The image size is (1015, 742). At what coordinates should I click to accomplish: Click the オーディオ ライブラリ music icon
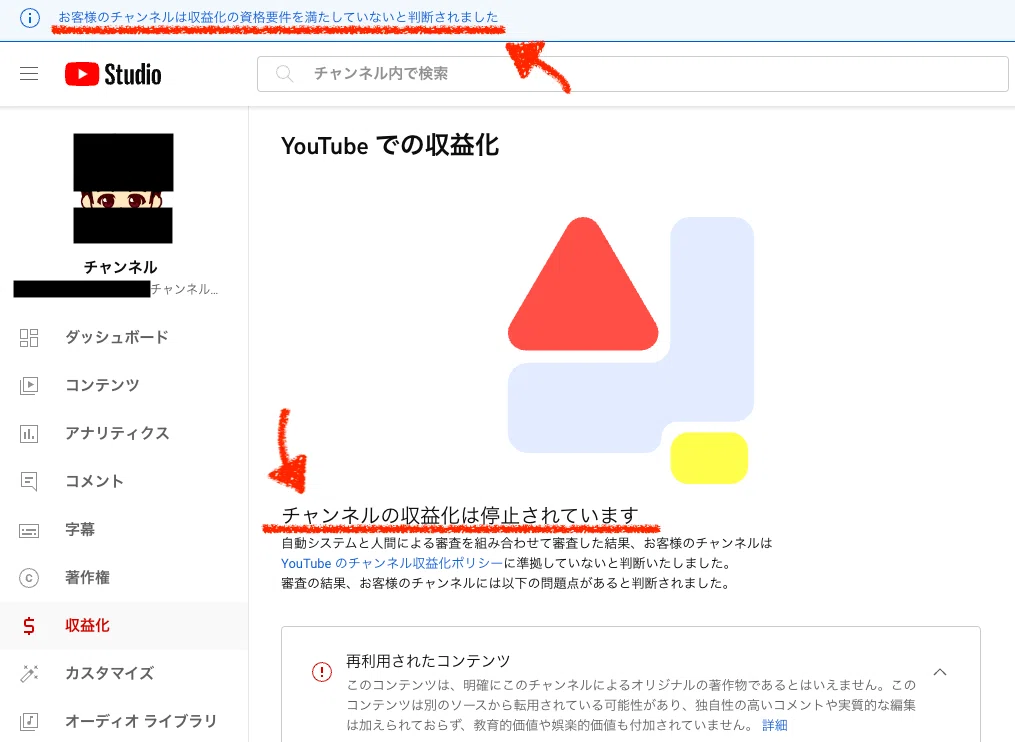[29, 721]
